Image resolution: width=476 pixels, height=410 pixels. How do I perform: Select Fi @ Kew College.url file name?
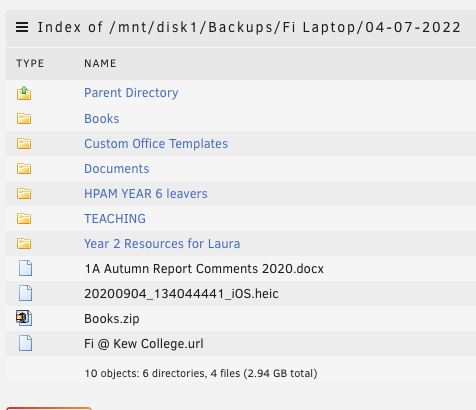pos(144,344)
